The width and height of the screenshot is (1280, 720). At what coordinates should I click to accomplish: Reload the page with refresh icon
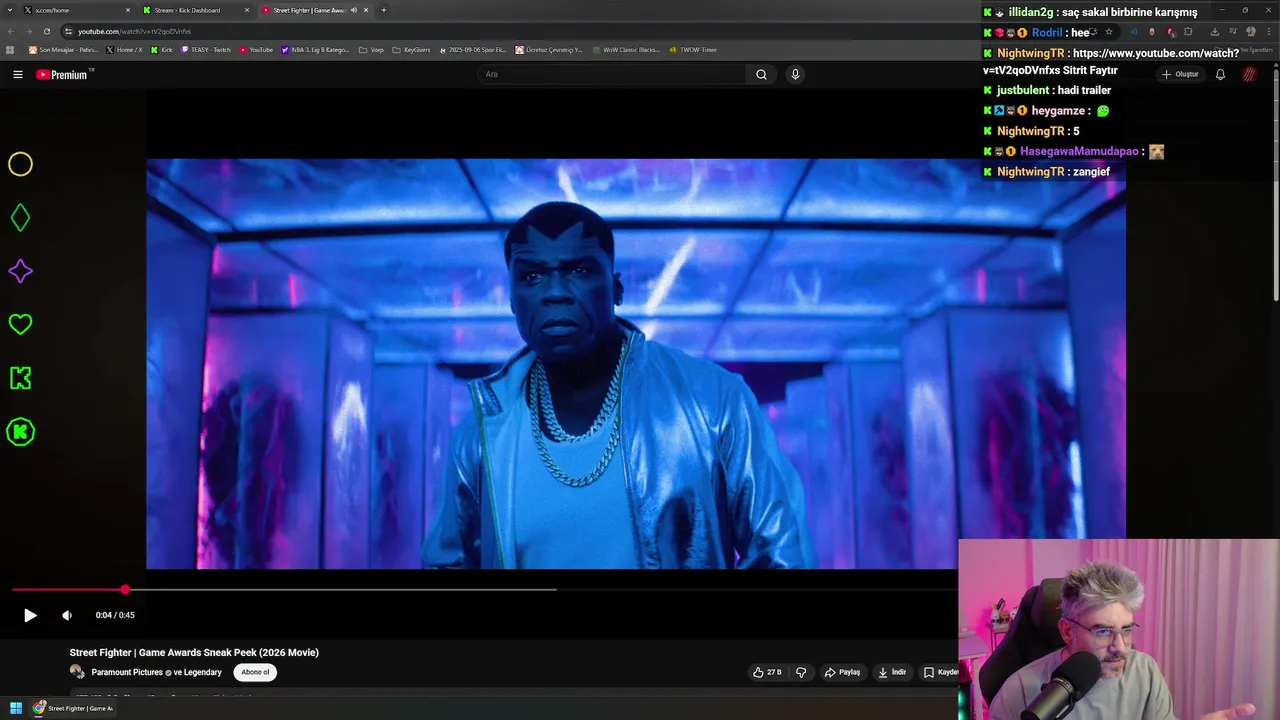click(x=47, y=31)
